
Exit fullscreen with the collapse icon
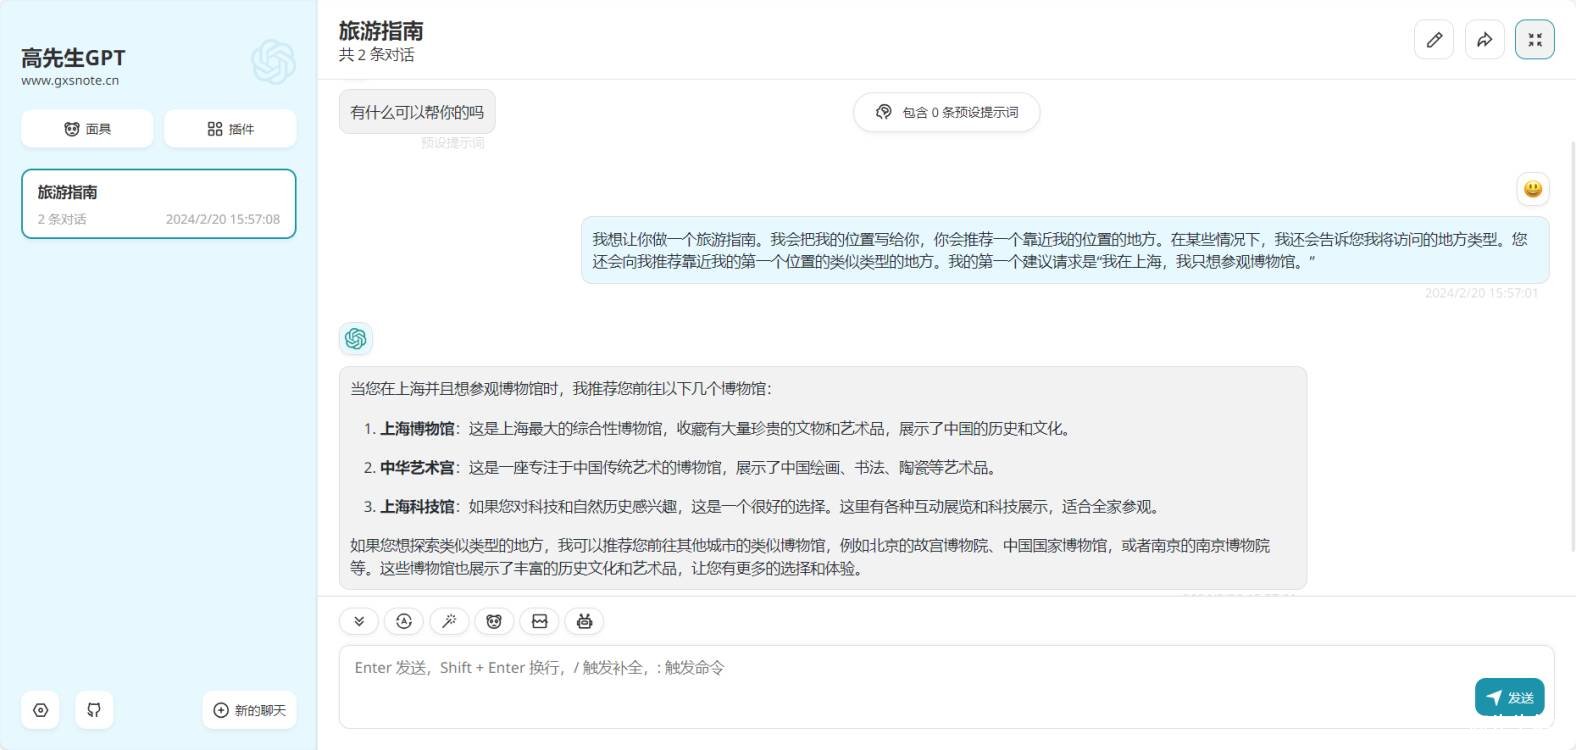point(1535,40)
